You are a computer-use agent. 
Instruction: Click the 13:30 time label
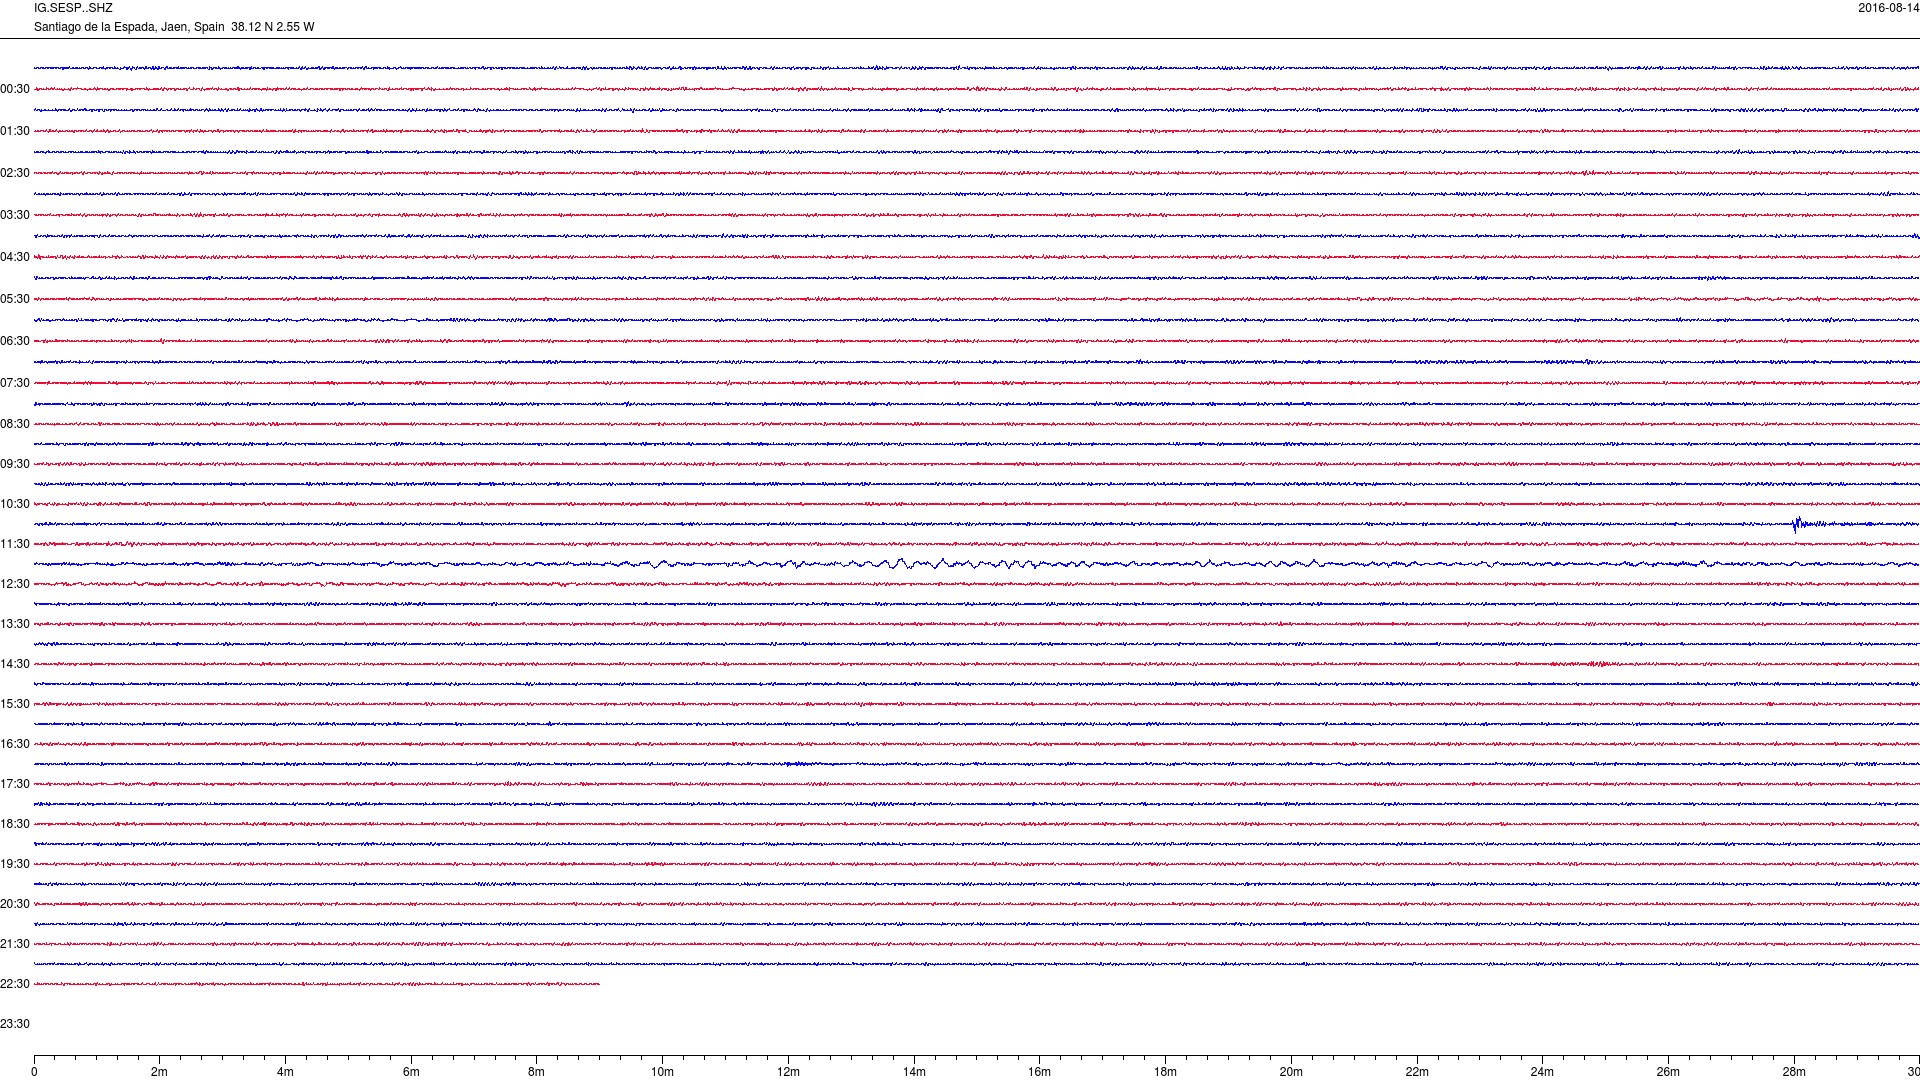pyautogui.click(x=15, y=624)
